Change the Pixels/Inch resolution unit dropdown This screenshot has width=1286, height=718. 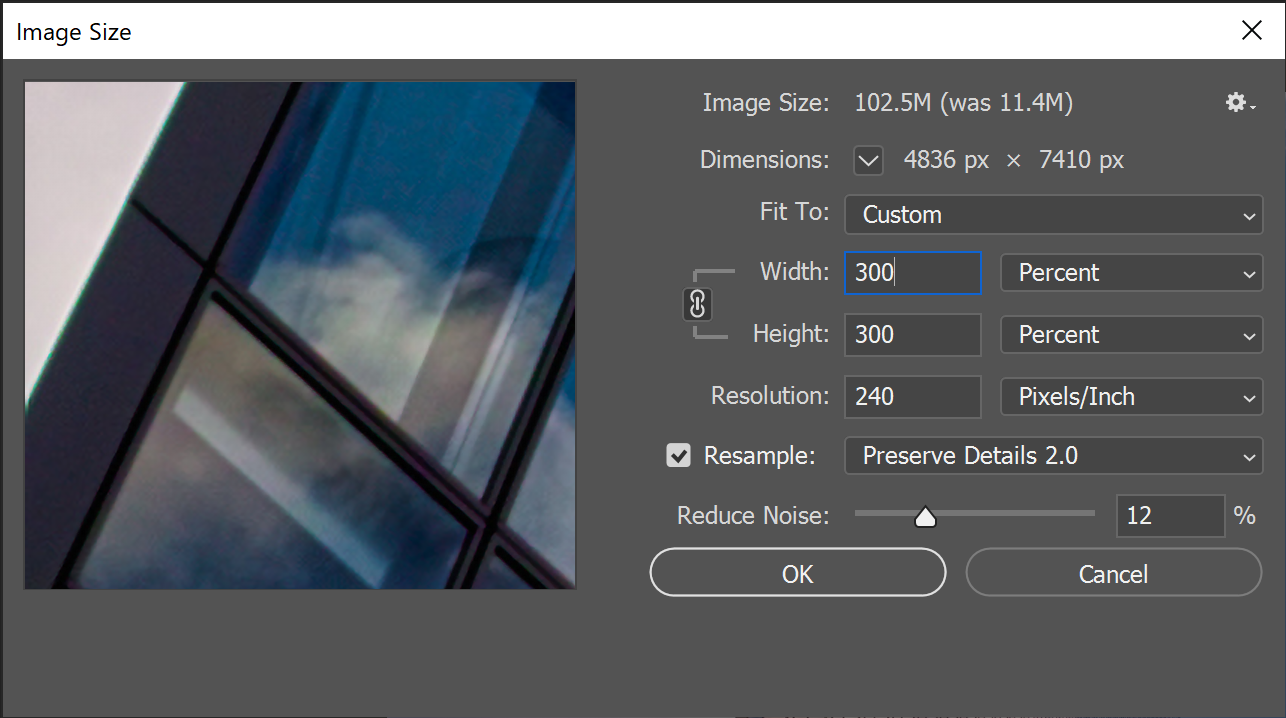1131,397
